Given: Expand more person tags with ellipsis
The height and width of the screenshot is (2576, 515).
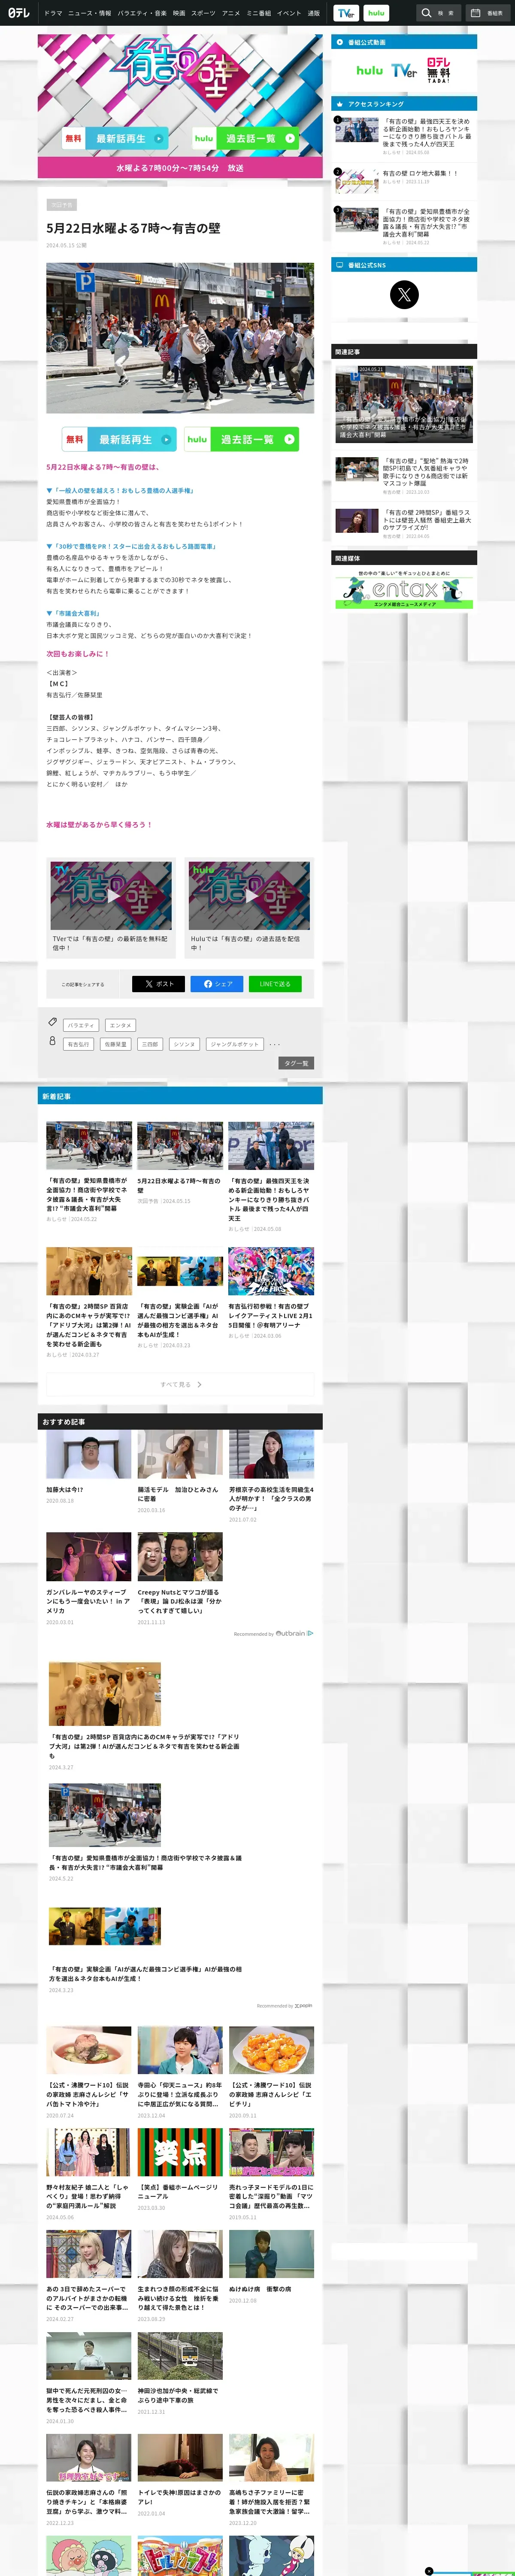Looking at the screenshot, I should (275, 1044).
